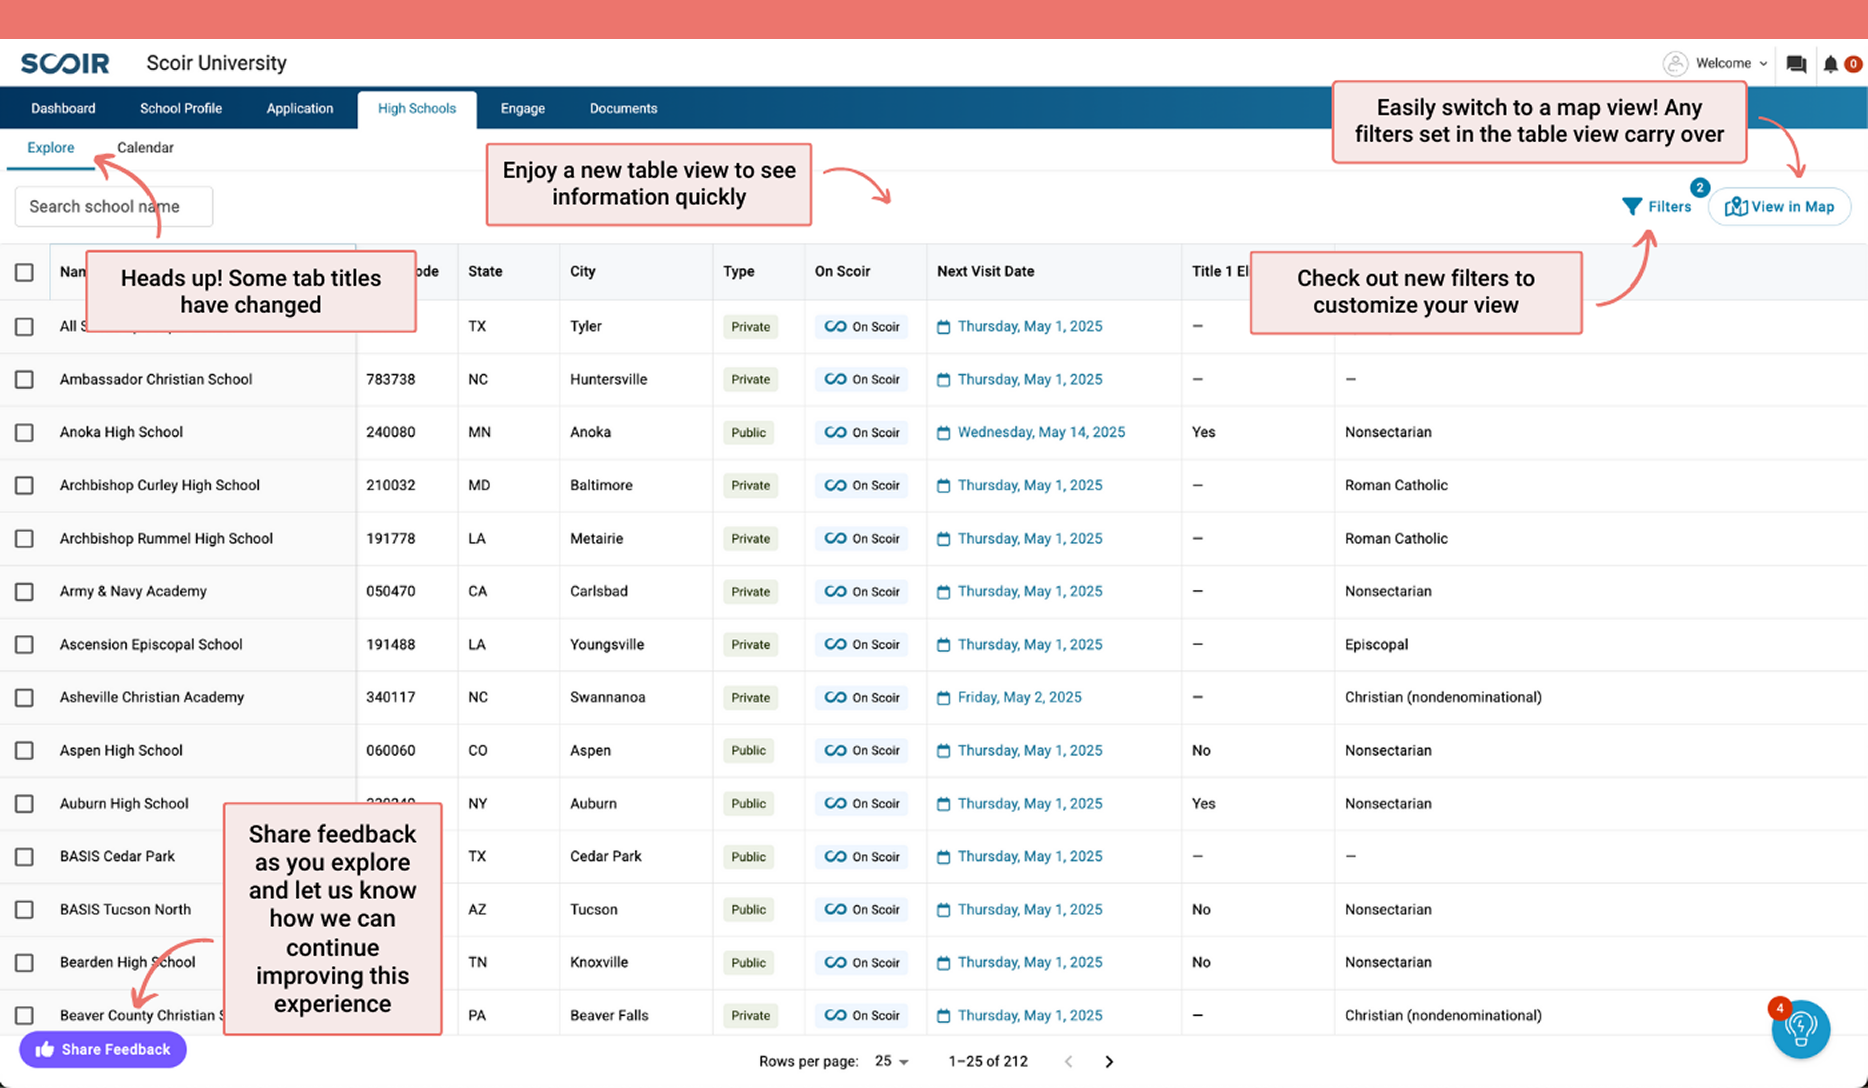
Task: Open the School Profile tab
Action: coord(181,108)
